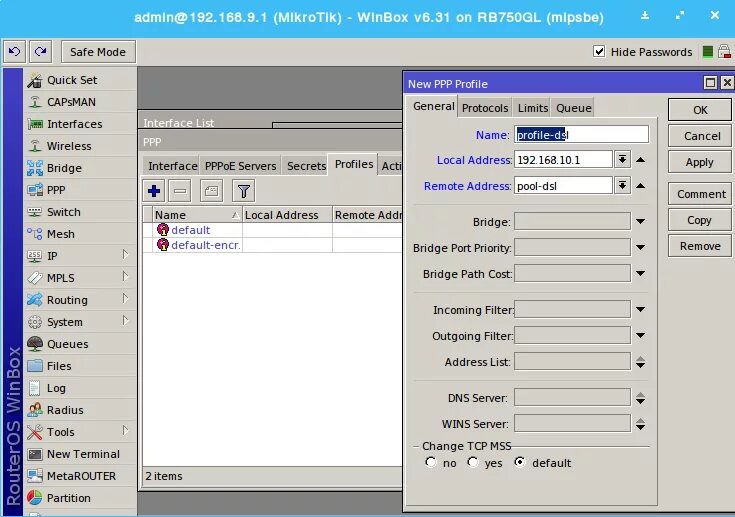The image size is (735, 517).
Task: Click the minus remove icon in PPP
Action: click(180, 191)
